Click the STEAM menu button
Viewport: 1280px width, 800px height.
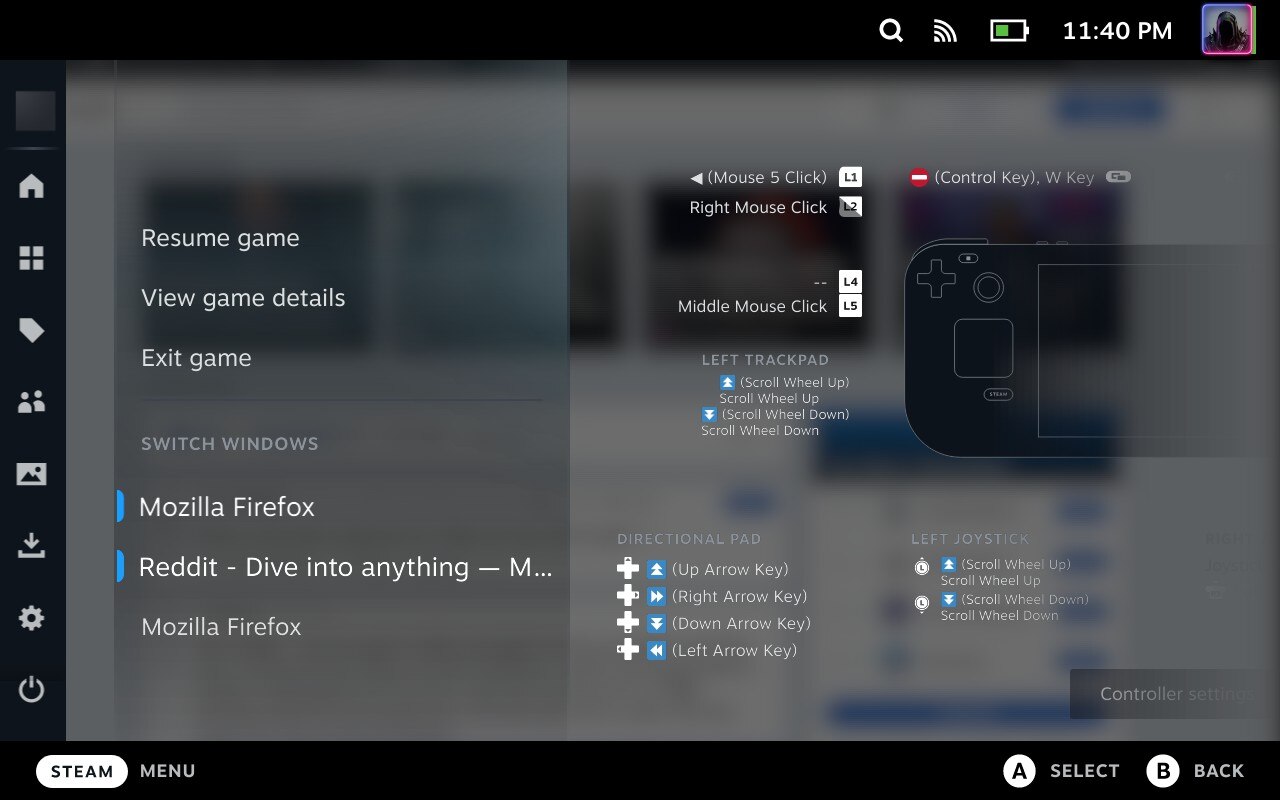82,771
